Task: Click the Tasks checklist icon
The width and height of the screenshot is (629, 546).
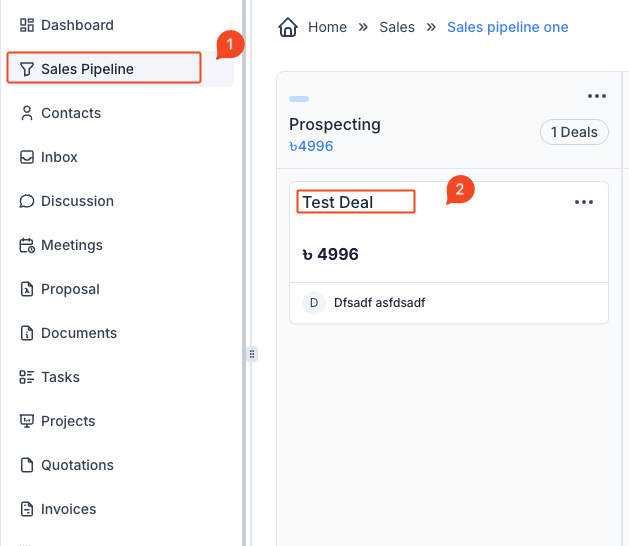Action: click(x=27, y=377)
